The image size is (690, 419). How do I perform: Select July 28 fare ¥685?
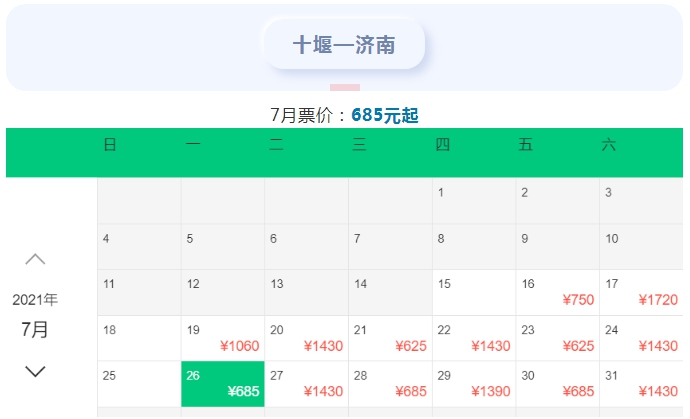390,384
